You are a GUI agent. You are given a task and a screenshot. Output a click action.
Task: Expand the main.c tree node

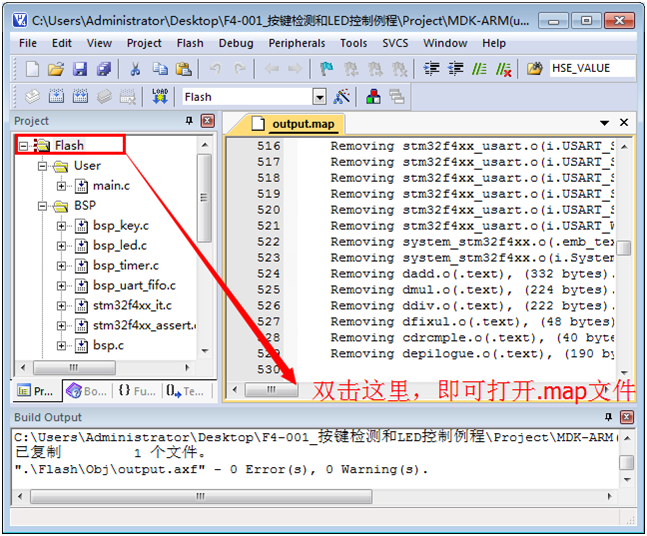tap(62, 186)
